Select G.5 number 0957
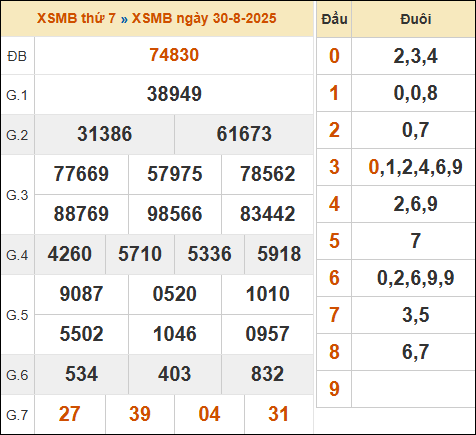The height and width of the screenshot is (435, 476). 268,334
